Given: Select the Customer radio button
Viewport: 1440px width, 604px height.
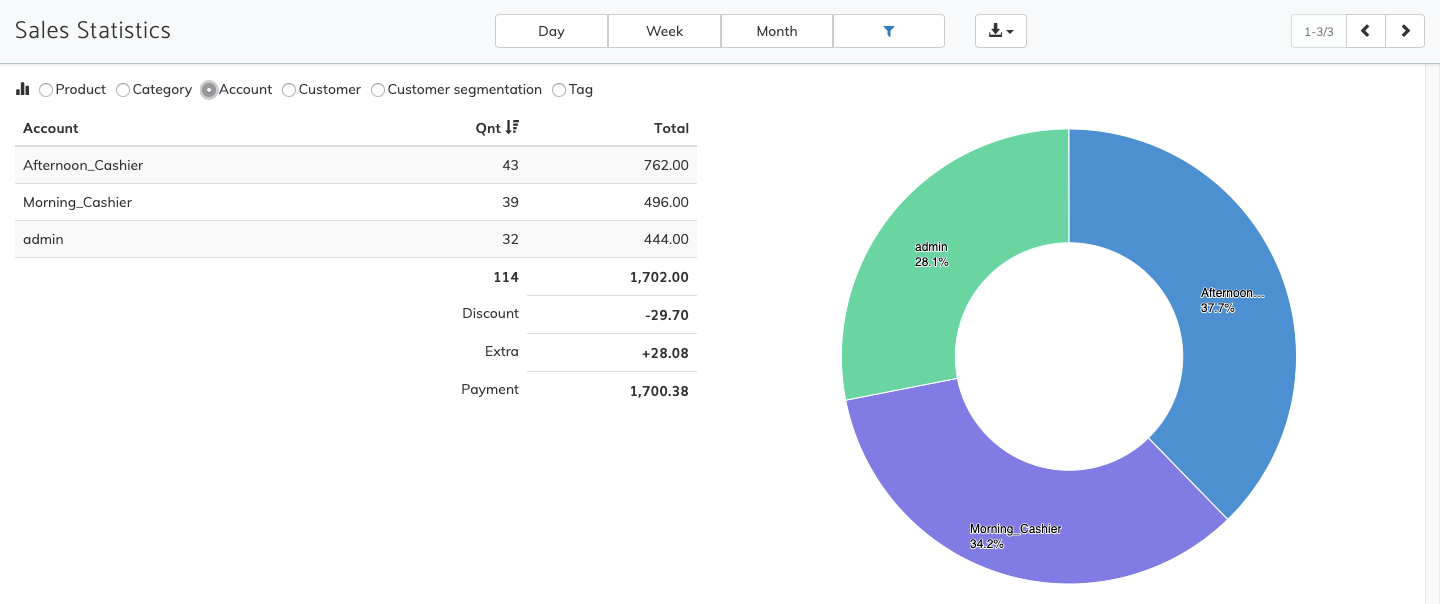Looking at the screenshot, I should [289, 90].
